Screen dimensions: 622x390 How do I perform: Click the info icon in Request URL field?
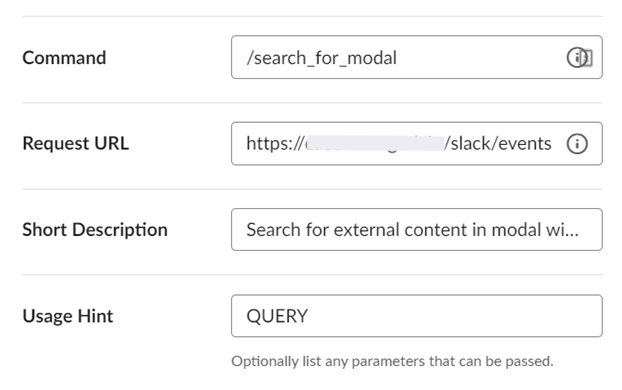pos(577,144)
